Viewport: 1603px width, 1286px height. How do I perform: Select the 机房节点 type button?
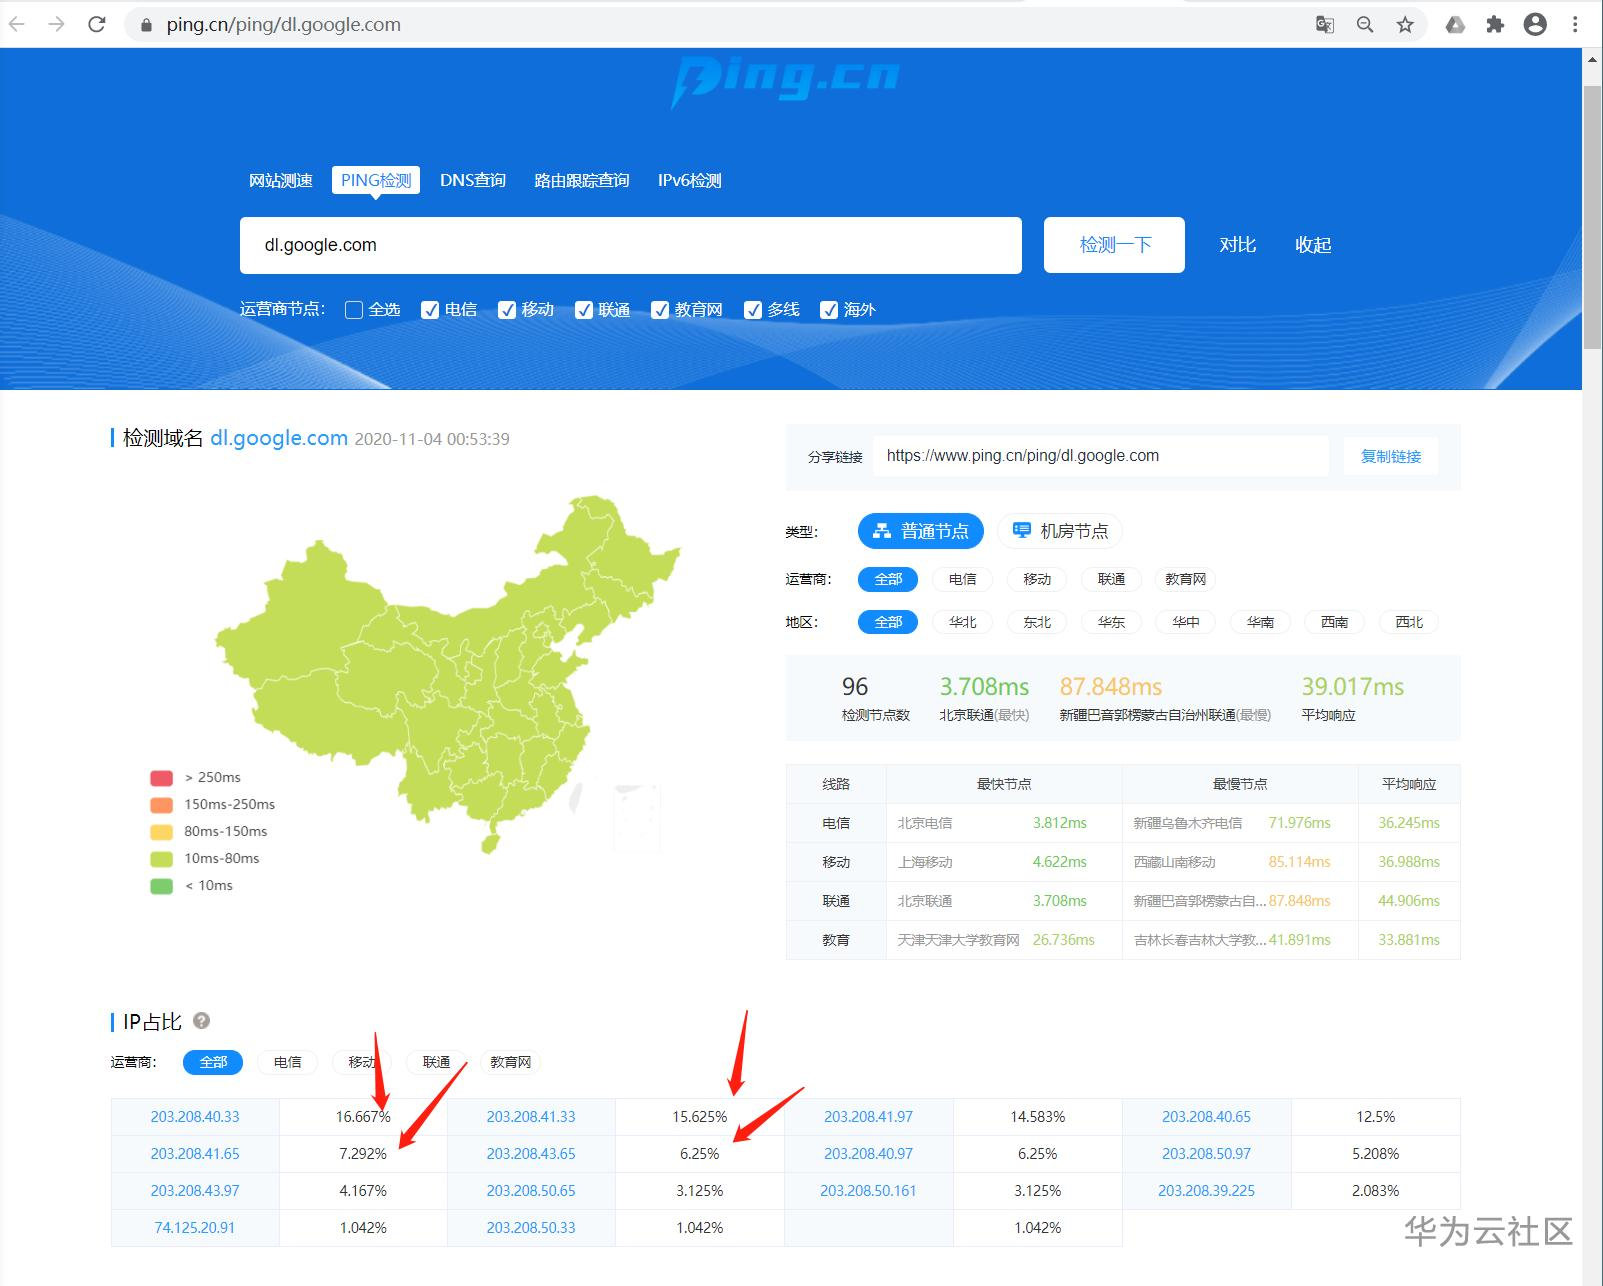coord(1060,531)
